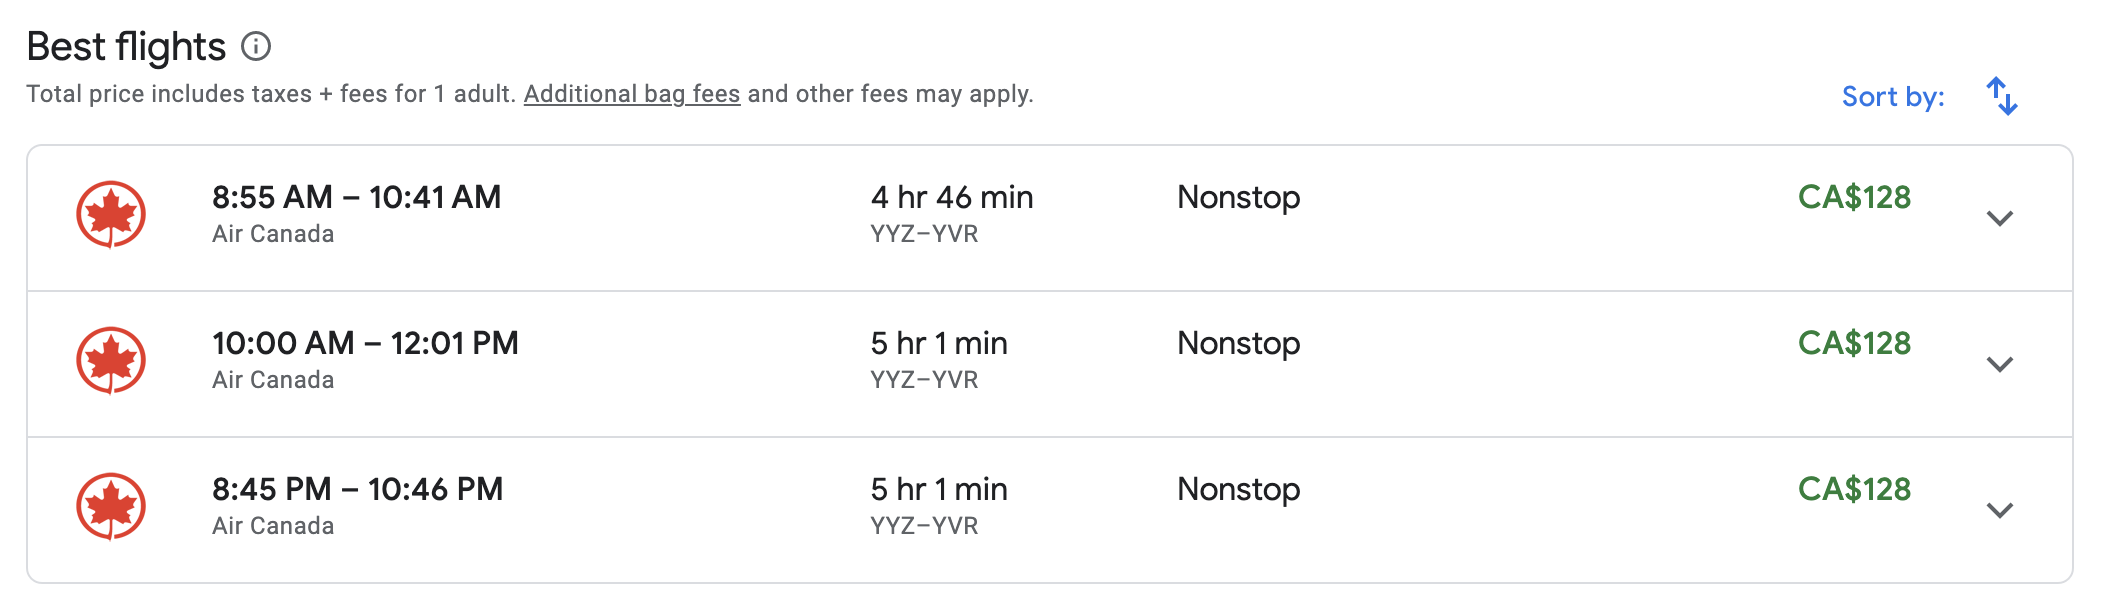Click YYZ–YVR route on the 8:45 PM flight
The width and height of the screenshot is (2106, 610).
pos(924,526)
